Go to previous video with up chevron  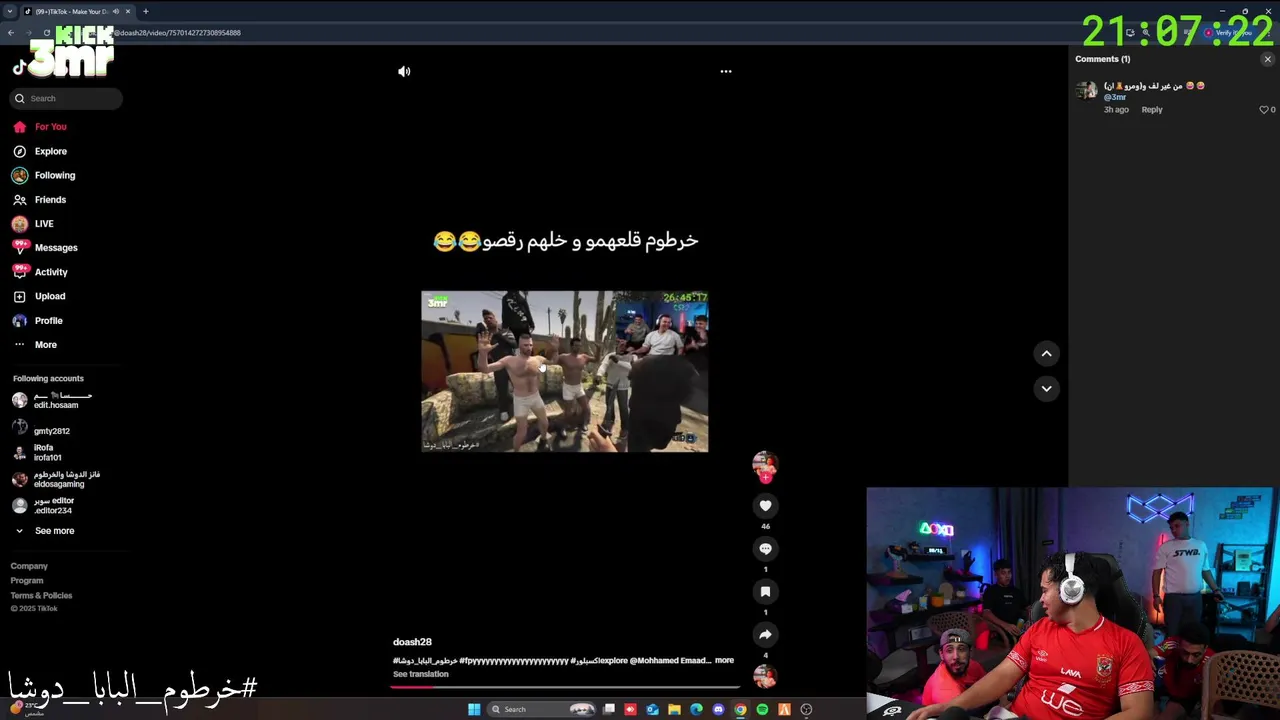click(1046, 353)
